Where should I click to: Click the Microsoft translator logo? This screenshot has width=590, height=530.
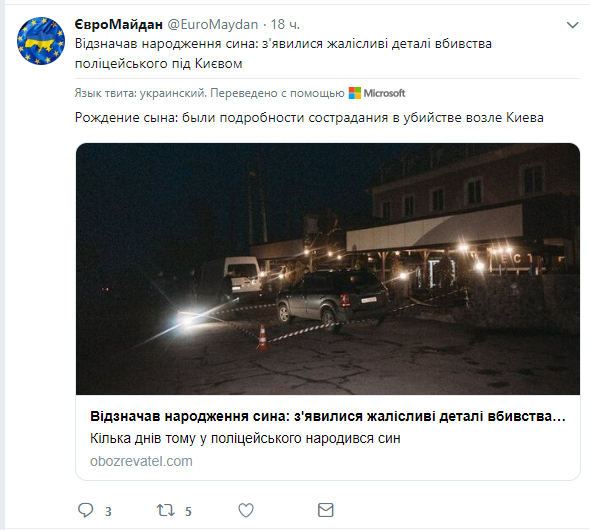point(354,93)
